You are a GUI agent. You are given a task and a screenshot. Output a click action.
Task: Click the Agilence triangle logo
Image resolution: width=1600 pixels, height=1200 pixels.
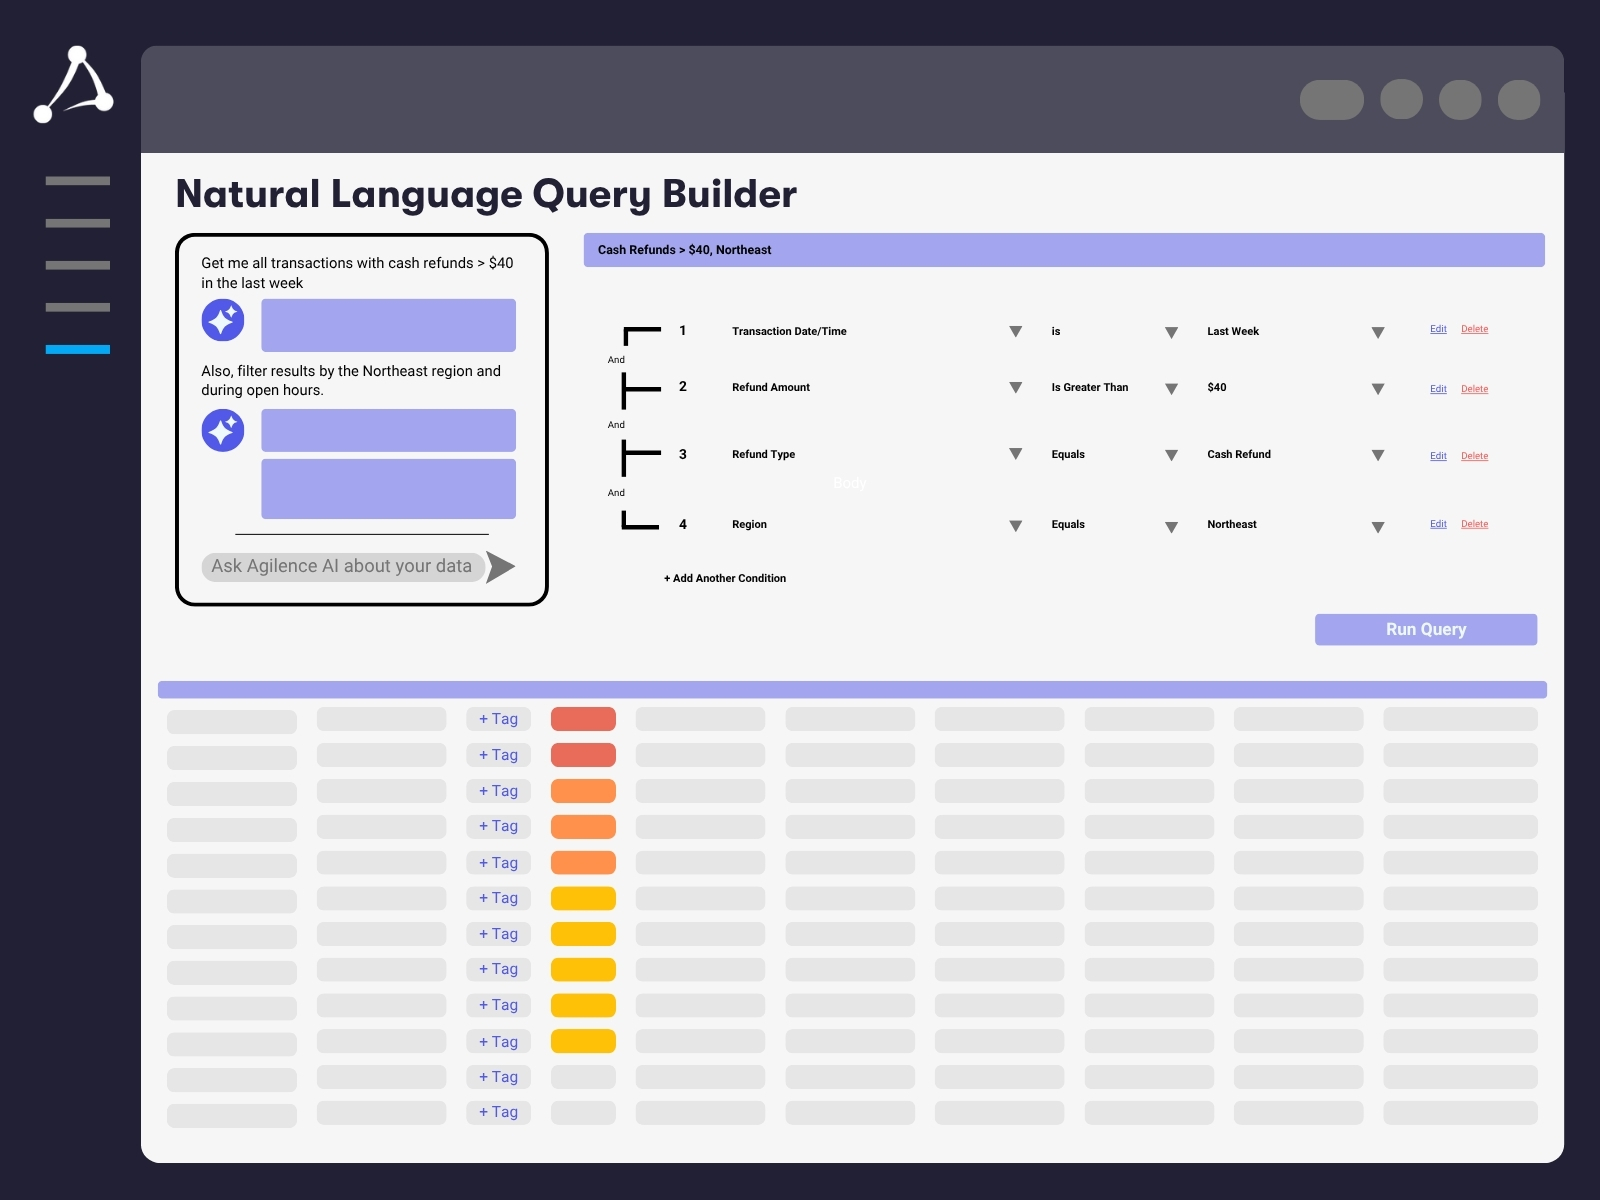74,86
